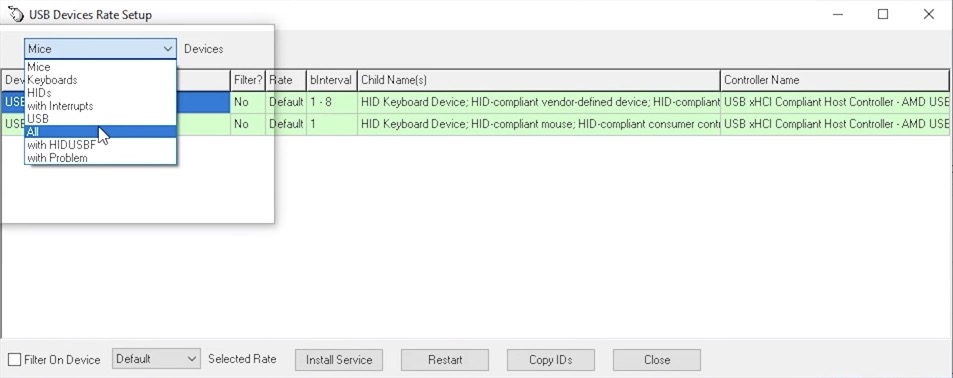Sort by the Filter? column header
953x378 pixels.
click(x=247, y=80)
